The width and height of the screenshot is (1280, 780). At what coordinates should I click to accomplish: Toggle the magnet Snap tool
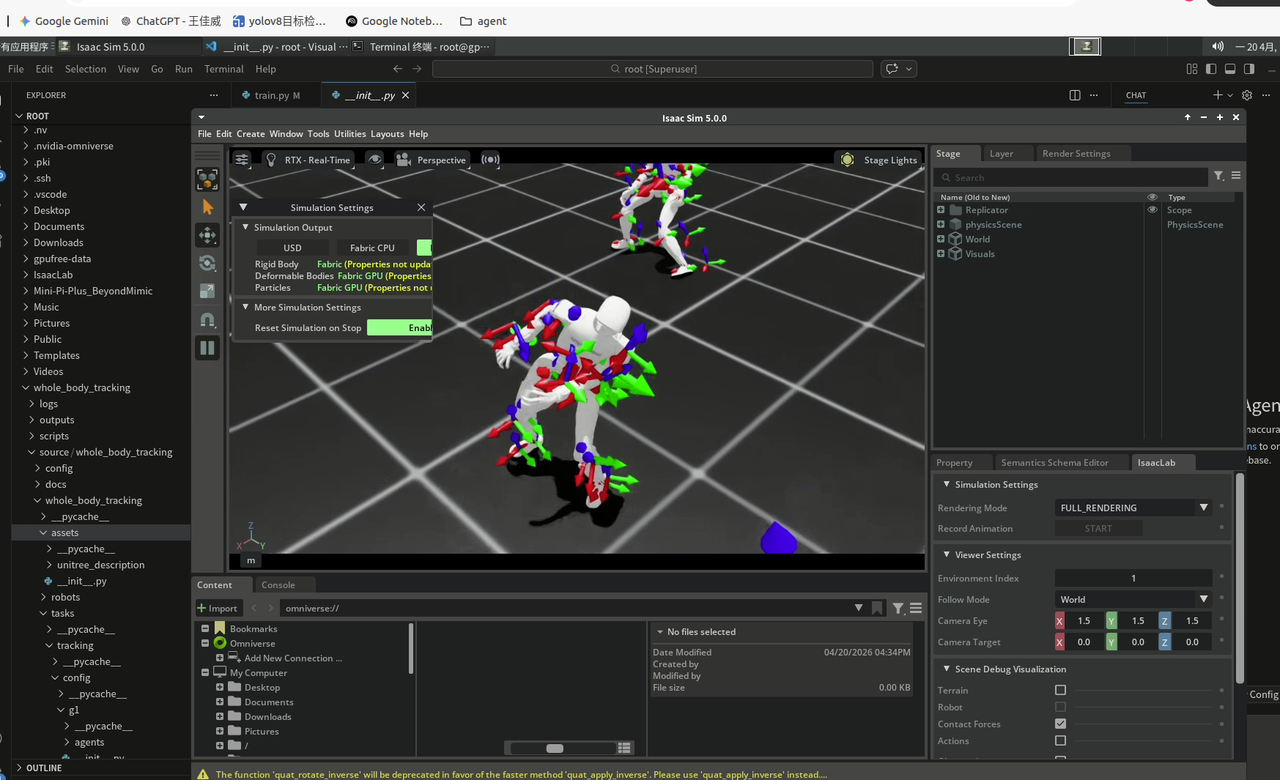(207, 320)
